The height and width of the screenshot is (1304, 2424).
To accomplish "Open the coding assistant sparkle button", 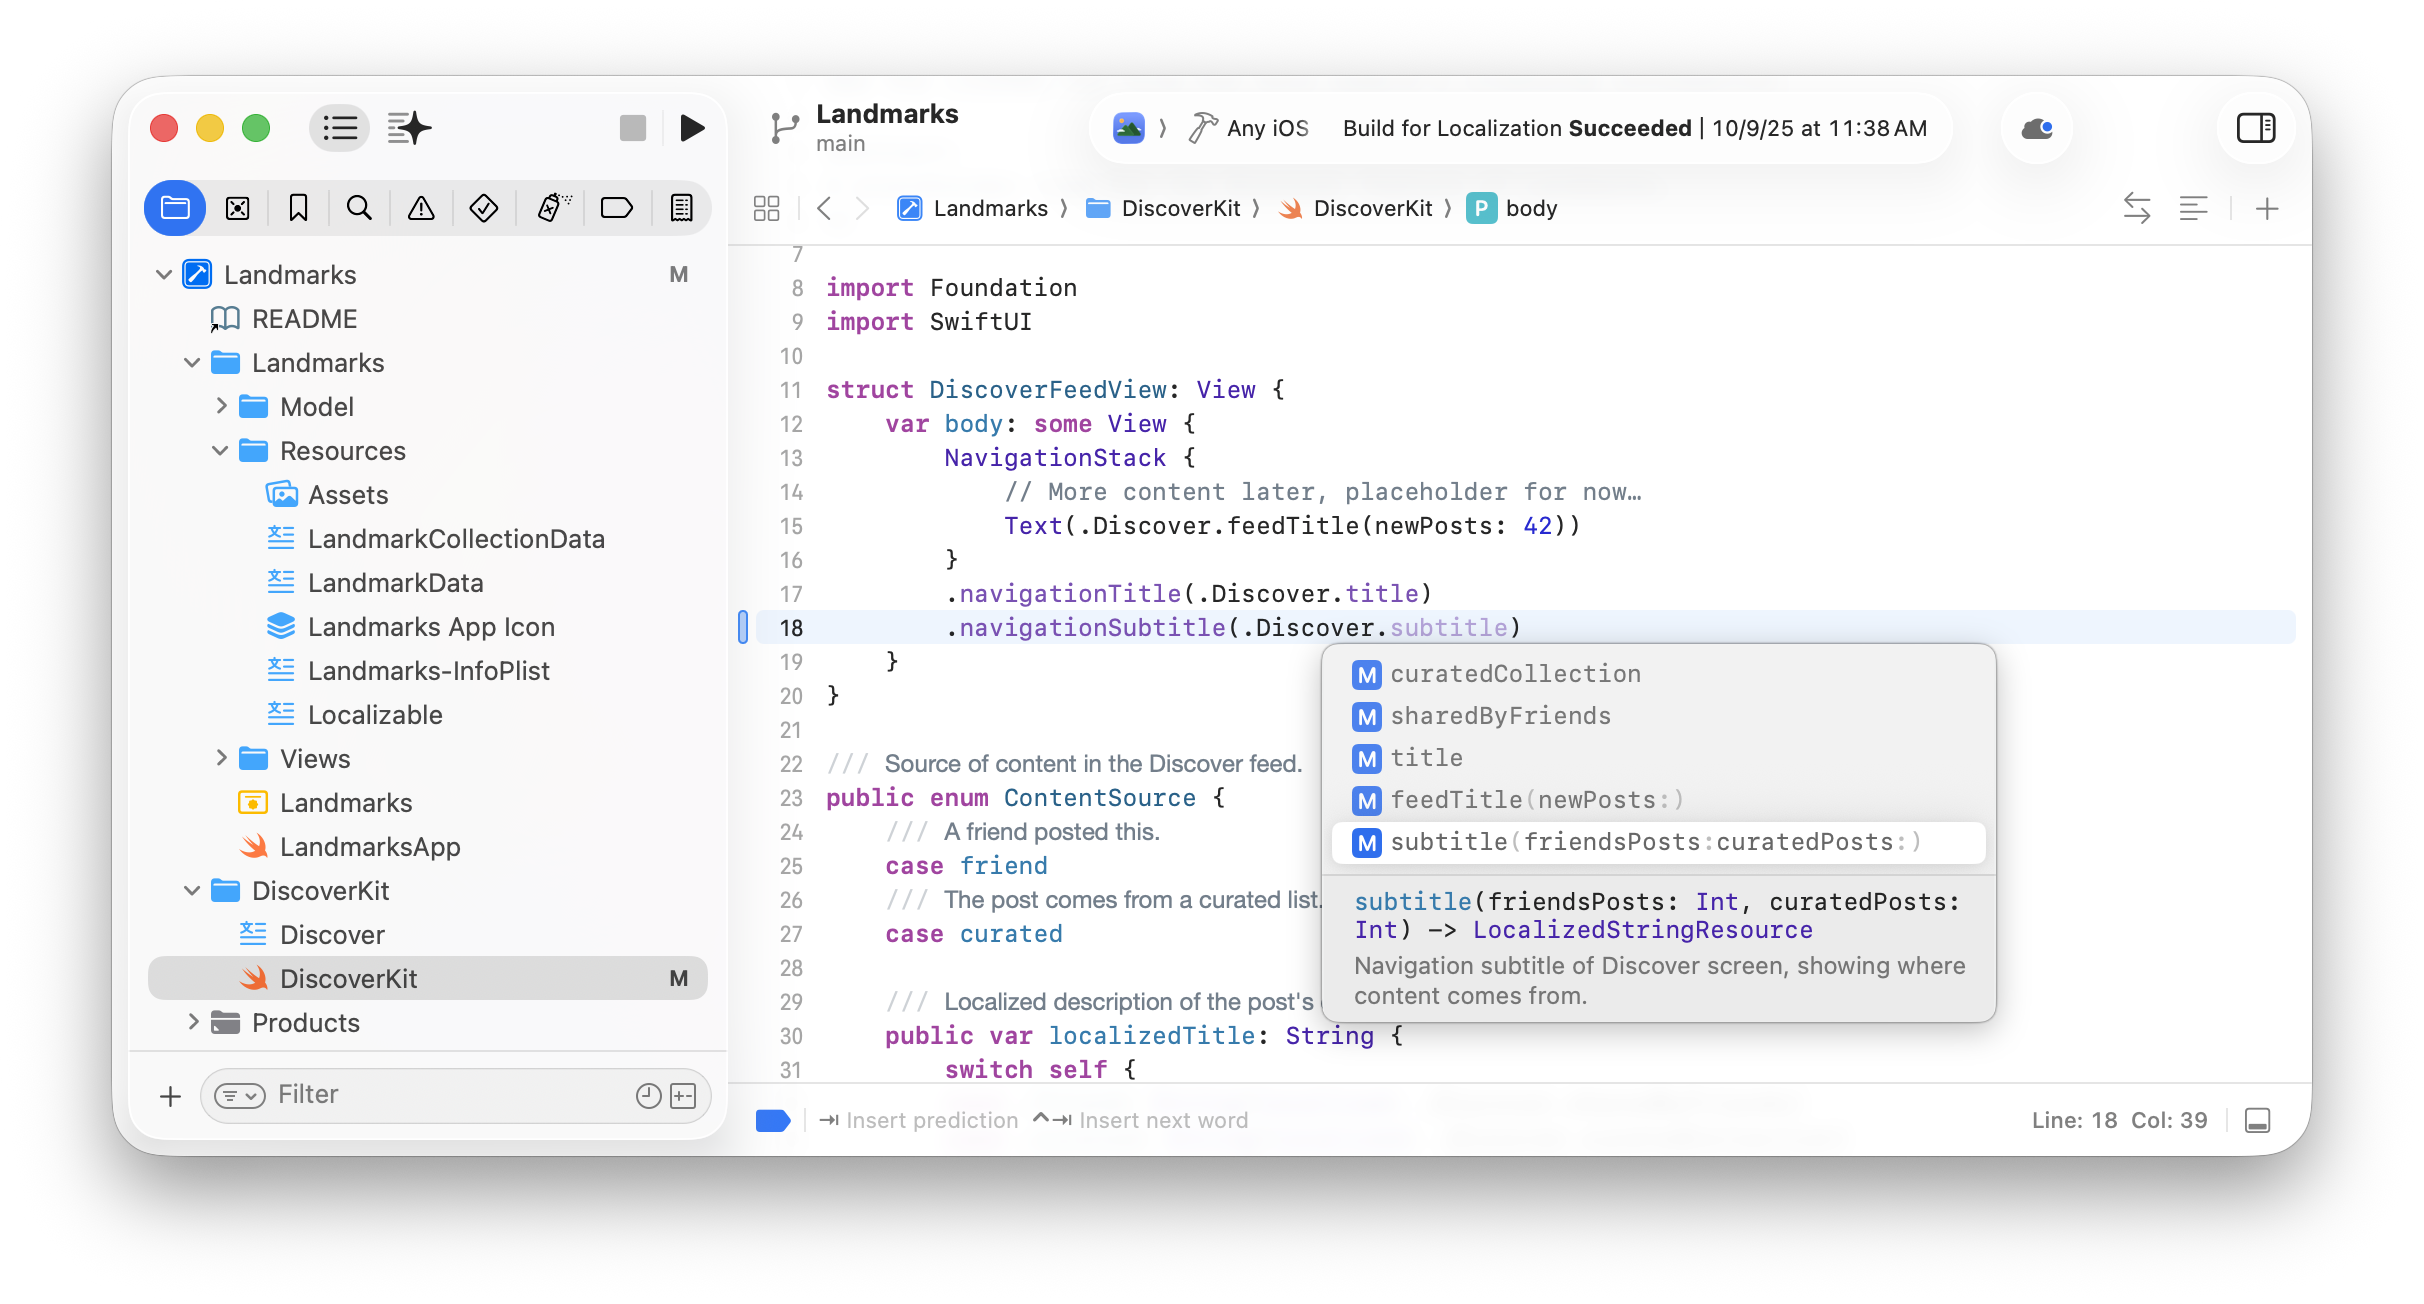I will pos(409,128).
